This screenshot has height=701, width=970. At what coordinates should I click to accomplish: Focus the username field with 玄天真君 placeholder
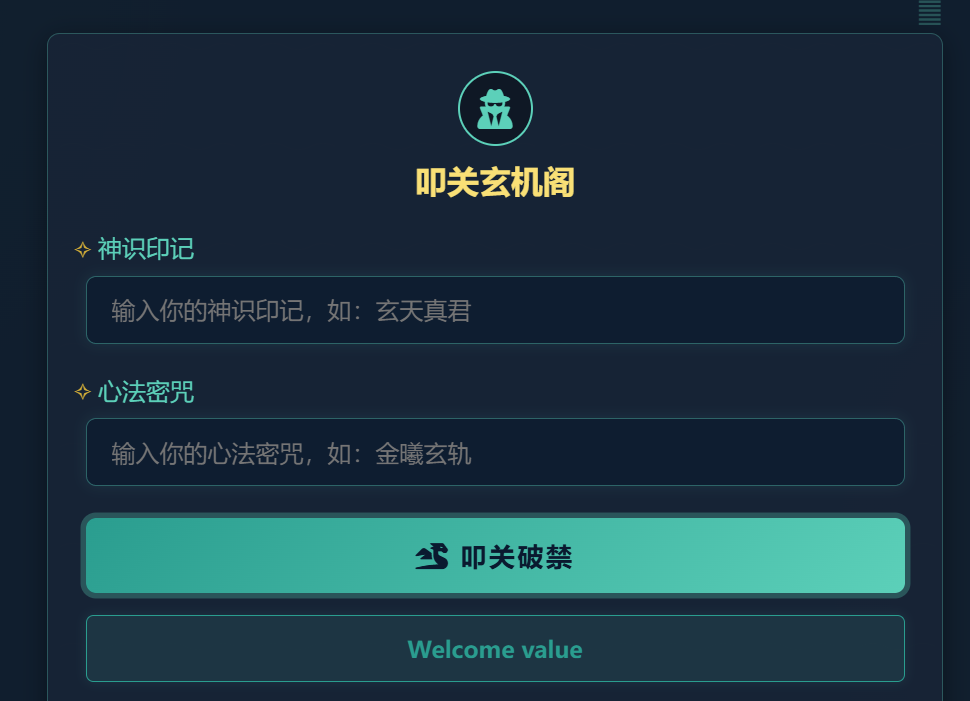click(495, 310)
